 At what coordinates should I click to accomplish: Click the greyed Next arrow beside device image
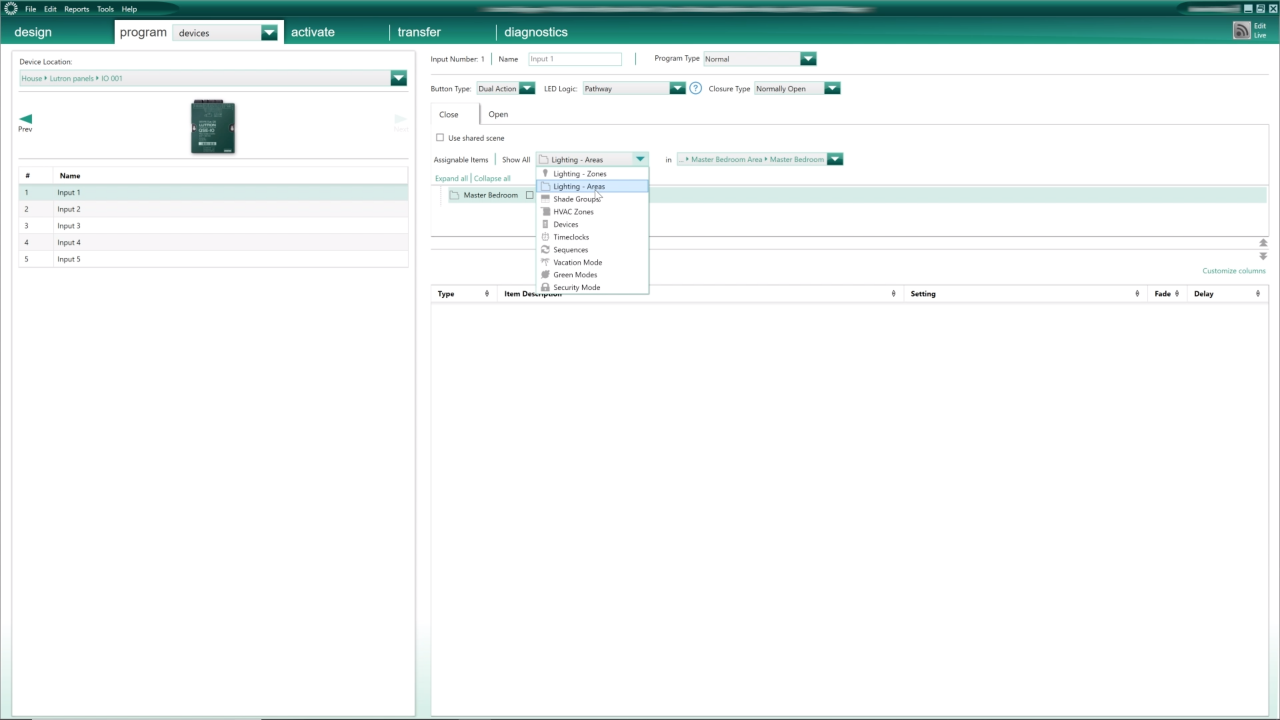click(x=400, y=122)
